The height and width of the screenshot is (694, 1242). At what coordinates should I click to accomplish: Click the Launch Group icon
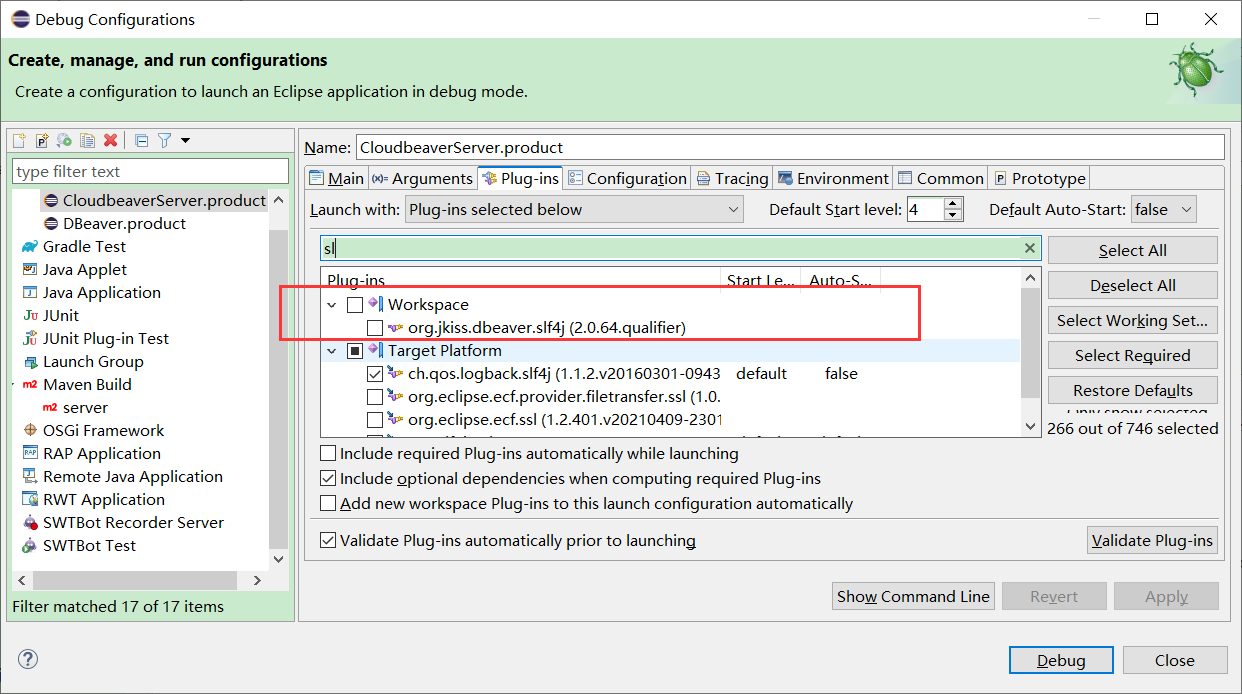pos(30,361)
